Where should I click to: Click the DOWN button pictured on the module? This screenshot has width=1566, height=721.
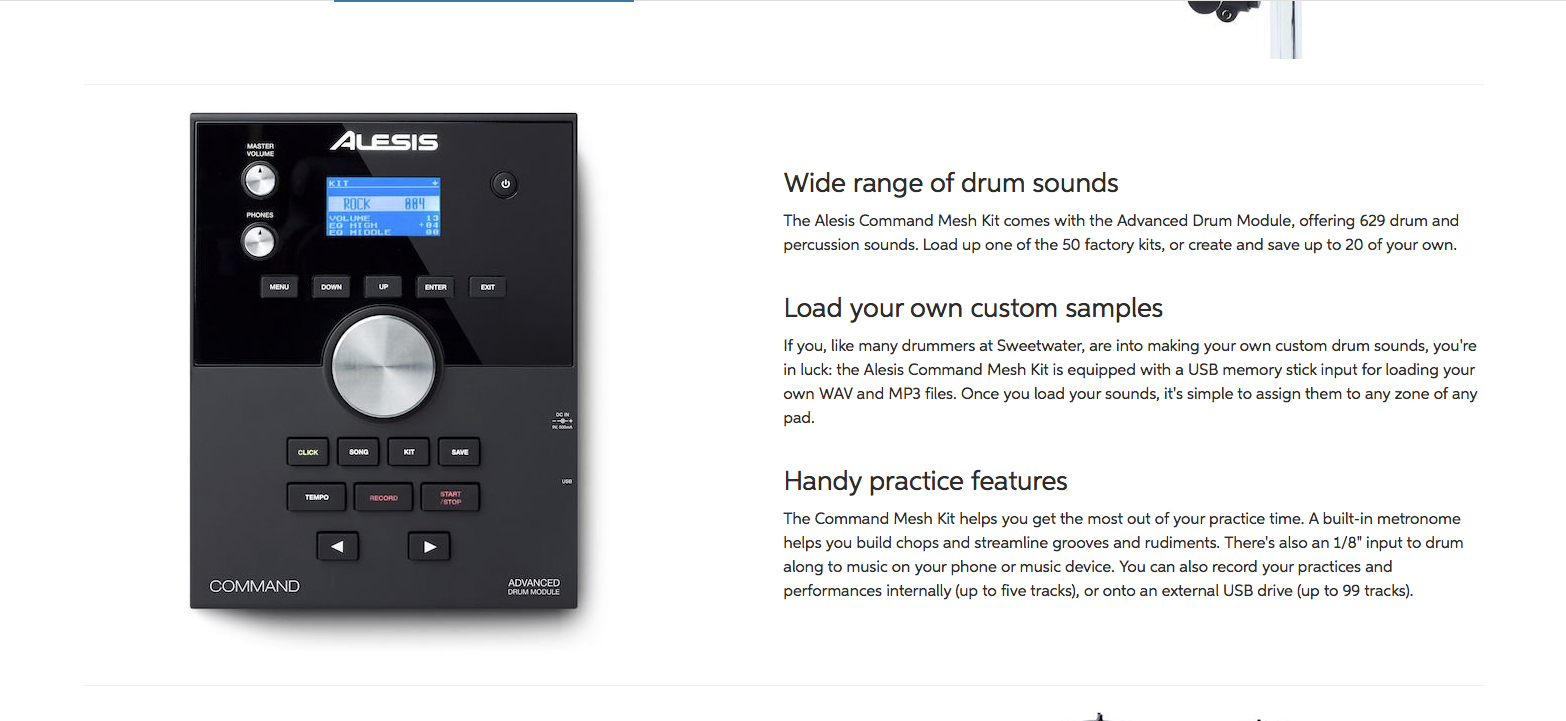tap(331, 287)
